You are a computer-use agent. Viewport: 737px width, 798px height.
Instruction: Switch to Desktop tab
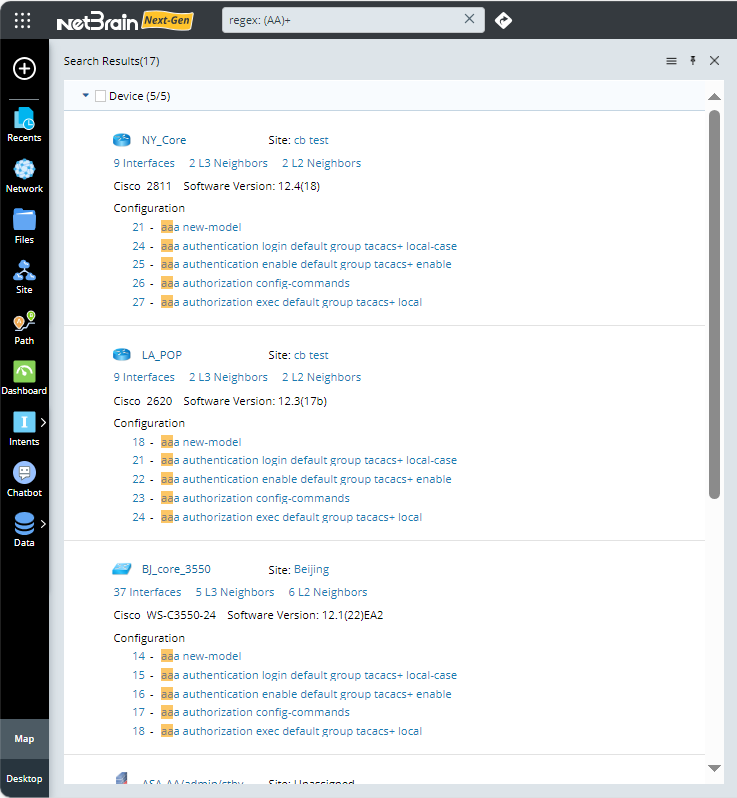[x=24, y=779]
